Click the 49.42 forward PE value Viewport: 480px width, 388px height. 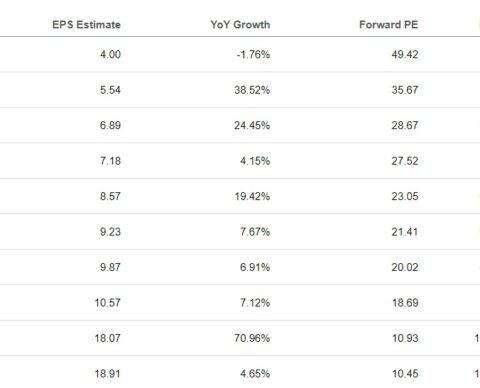tap(405, 54)
